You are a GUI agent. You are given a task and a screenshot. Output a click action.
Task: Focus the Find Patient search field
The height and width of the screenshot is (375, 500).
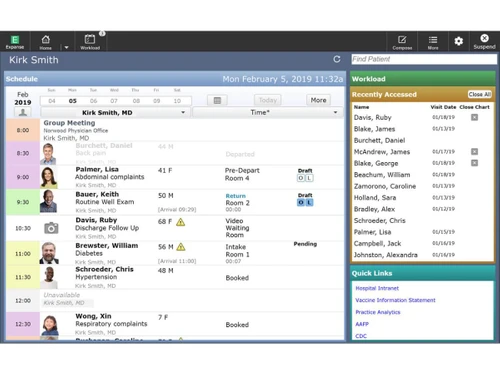(424, 59)
